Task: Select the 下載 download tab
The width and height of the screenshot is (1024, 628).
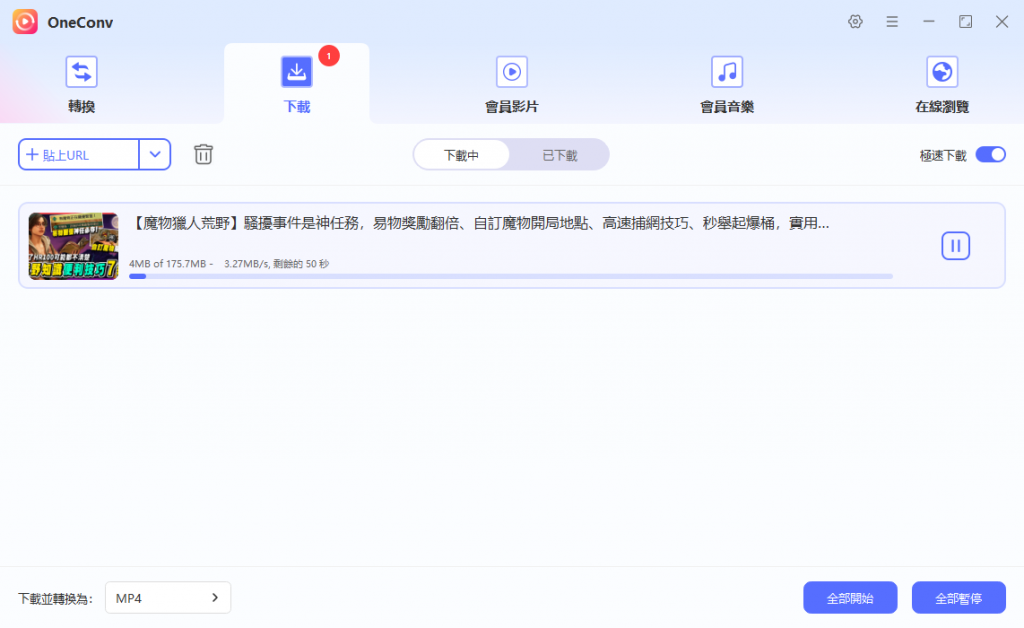Action: point(296,84)
